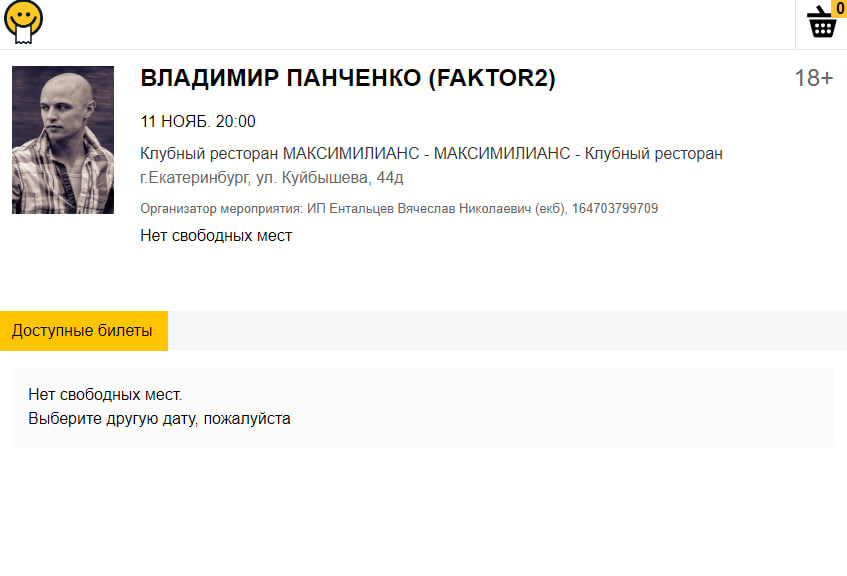Click the Организатор мероприятия organizer line

(x=399, y=209)
